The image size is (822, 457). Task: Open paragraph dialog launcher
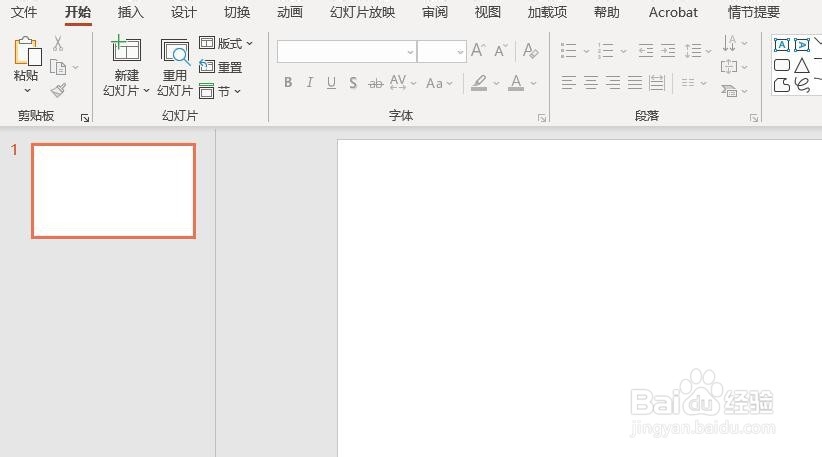tap(754, 118)
